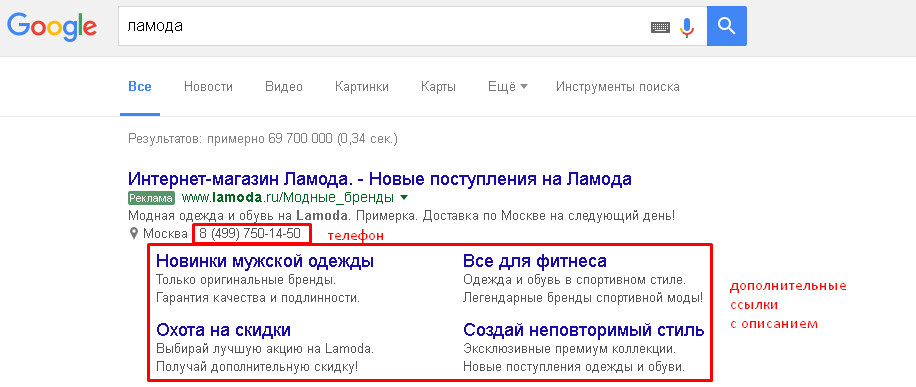Open the Интернет-магазин Ламода ad headline
Screen dimensions: 916x387
coord(380,178)
